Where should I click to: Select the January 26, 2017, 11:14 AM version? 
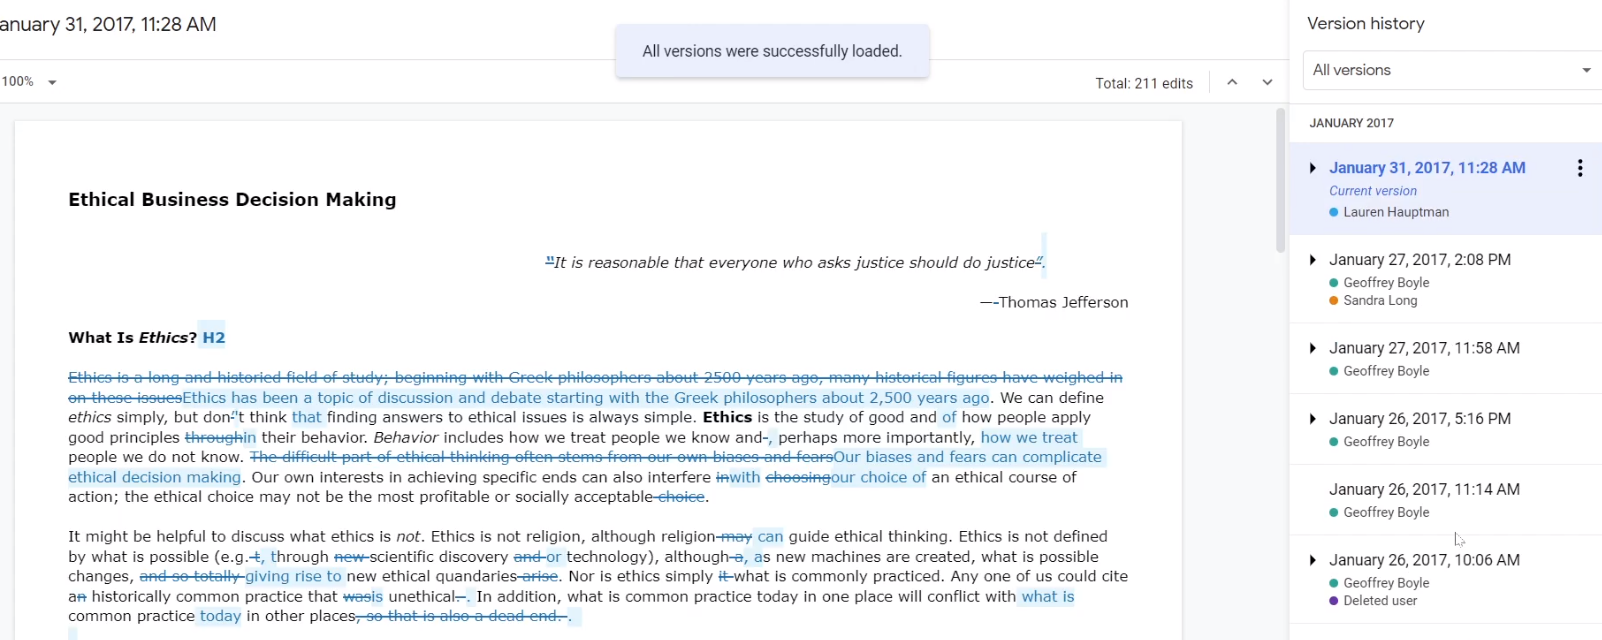pyautogui.click(x=1424, y=490)
